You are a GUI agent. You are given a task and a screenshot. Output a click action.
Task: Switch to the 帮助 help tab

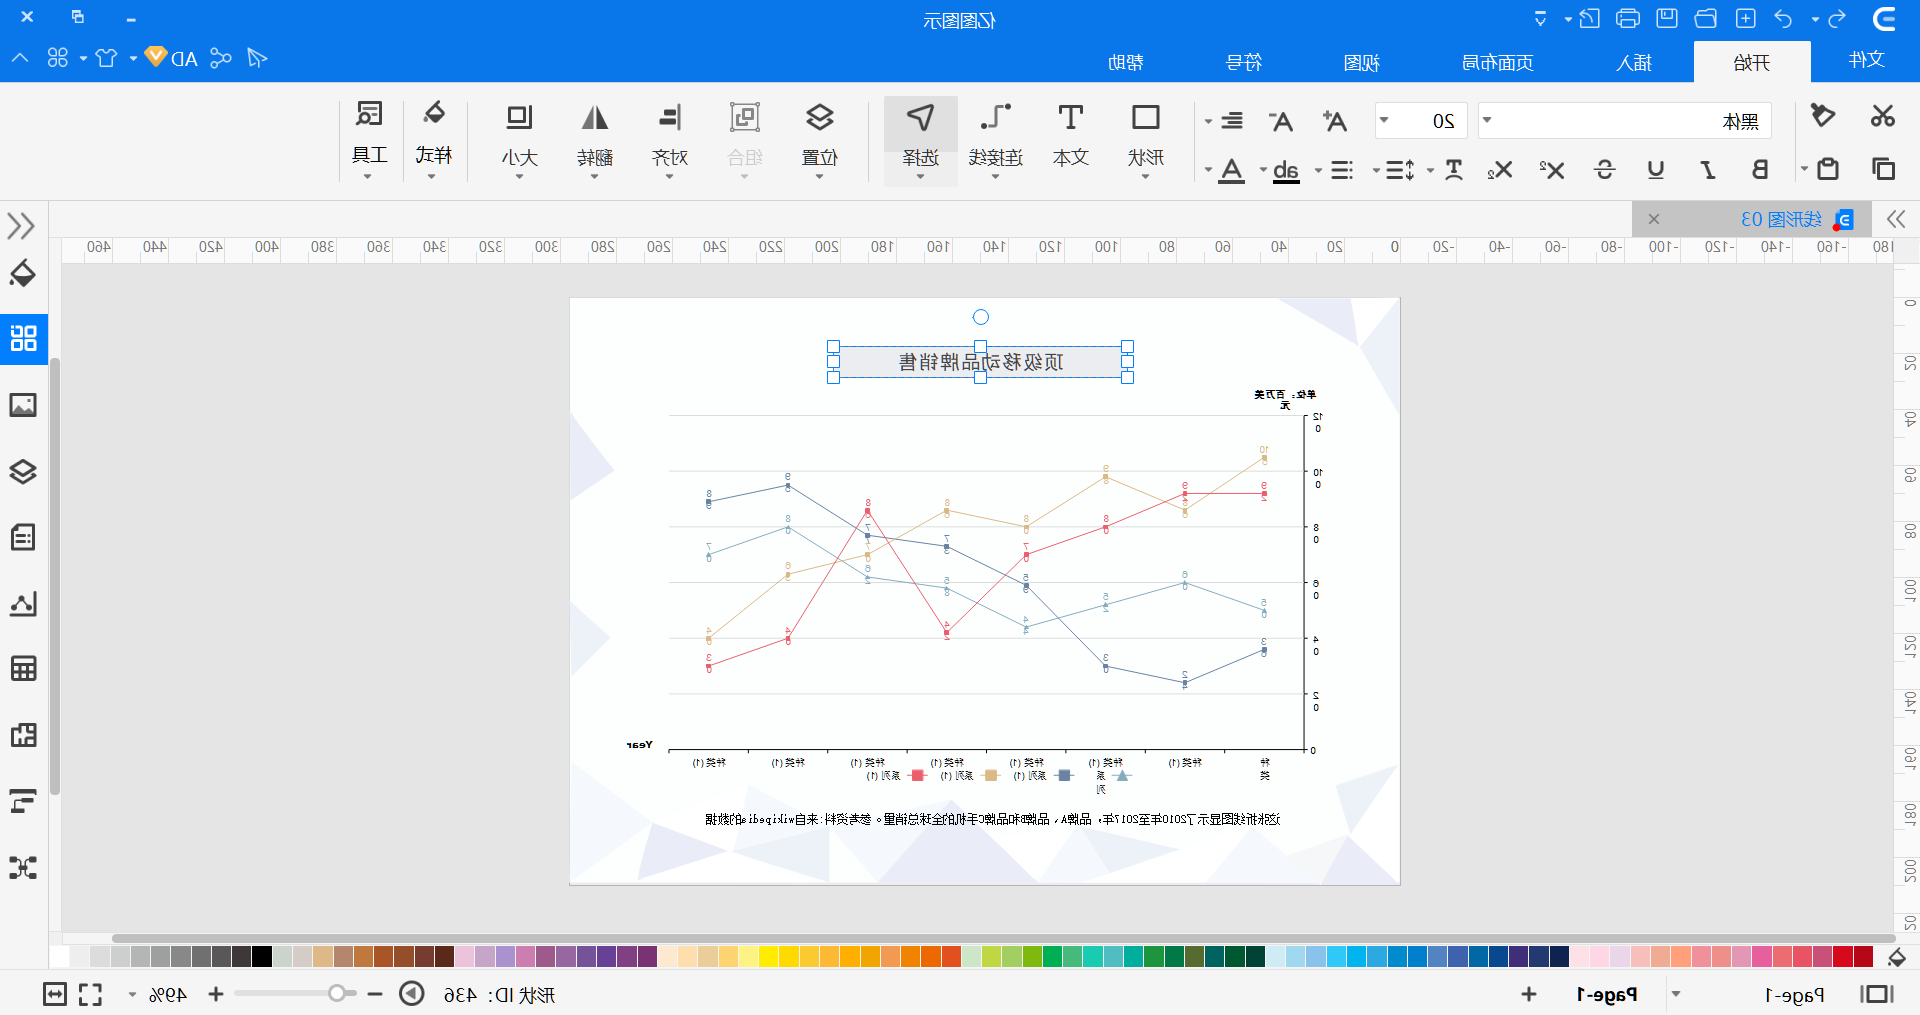1126,62
